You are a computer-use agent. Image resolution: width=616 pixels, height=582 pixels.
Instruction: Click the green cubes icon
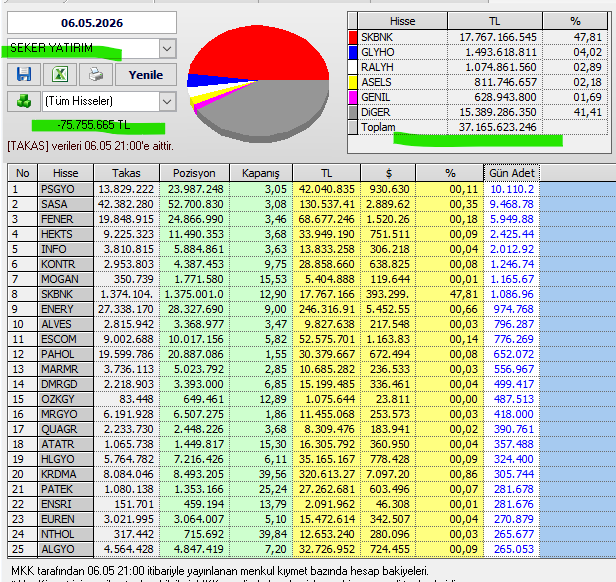[24, 101]
